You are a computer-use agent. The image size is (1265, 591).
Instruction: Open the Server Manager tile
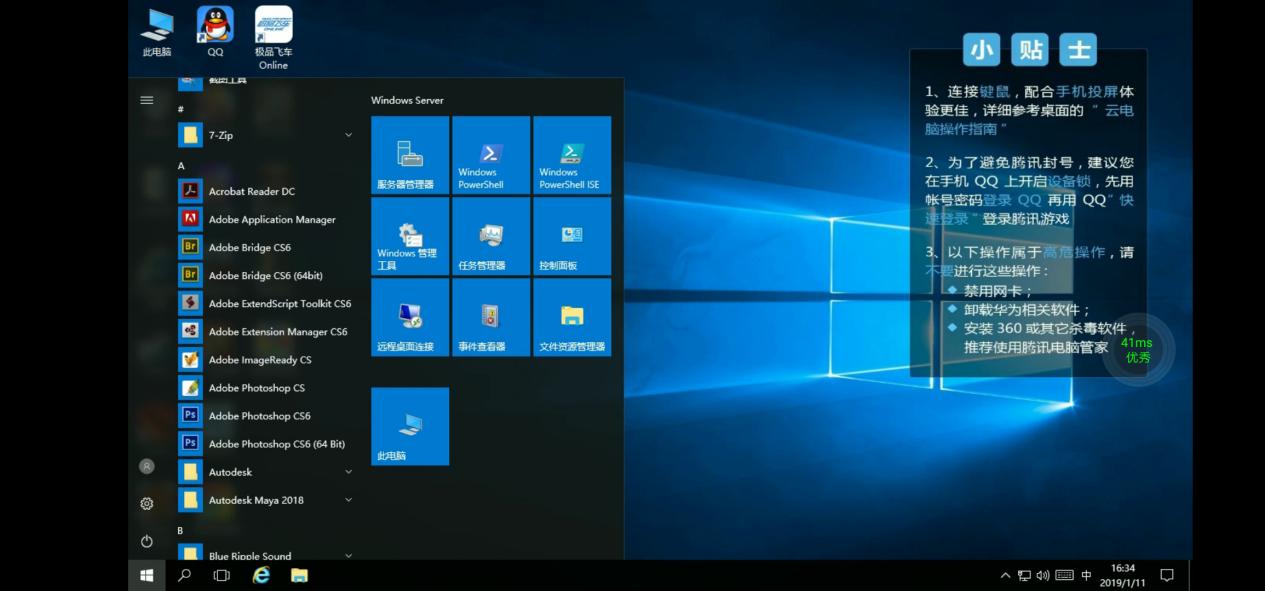coord(410,155)
